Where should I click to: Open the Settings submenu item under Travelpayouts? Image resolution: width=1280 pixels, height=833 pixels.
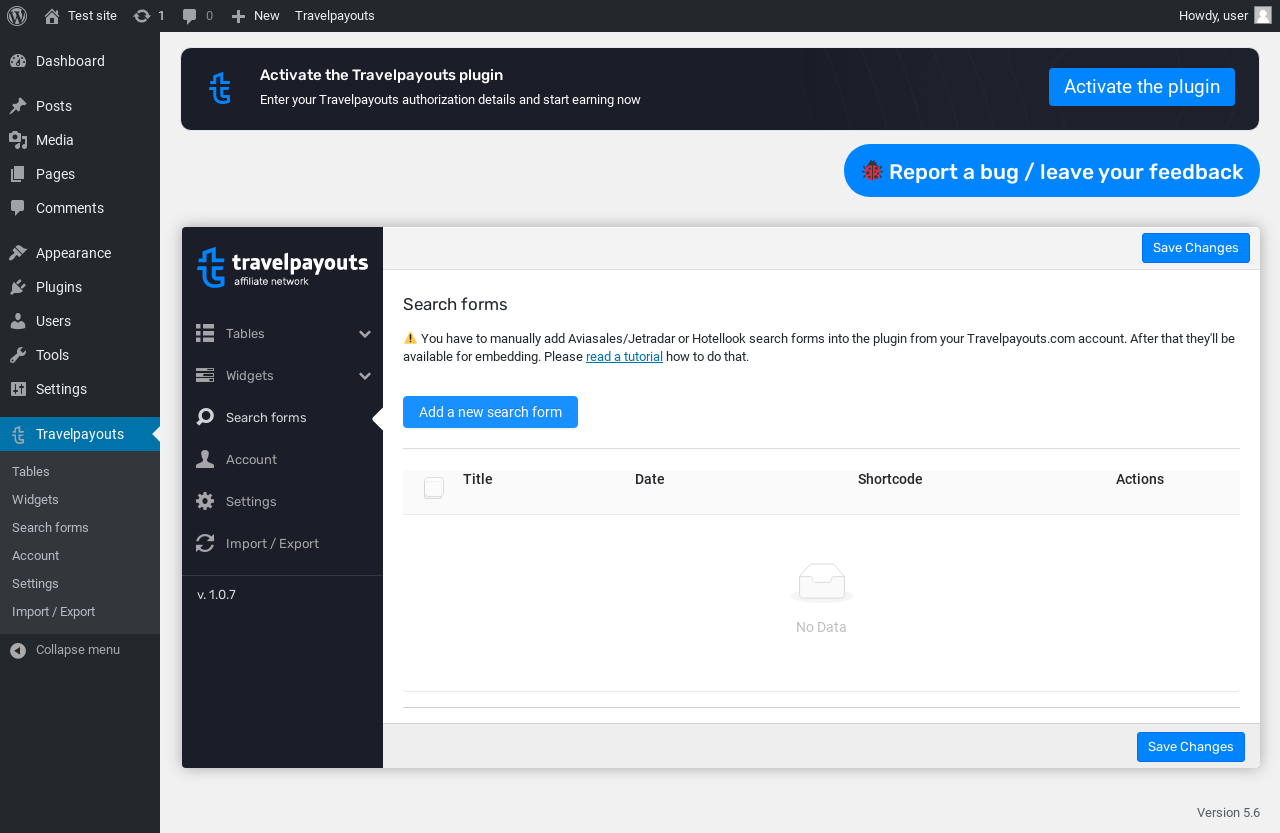pyautogui.click(x=35, y=584)
